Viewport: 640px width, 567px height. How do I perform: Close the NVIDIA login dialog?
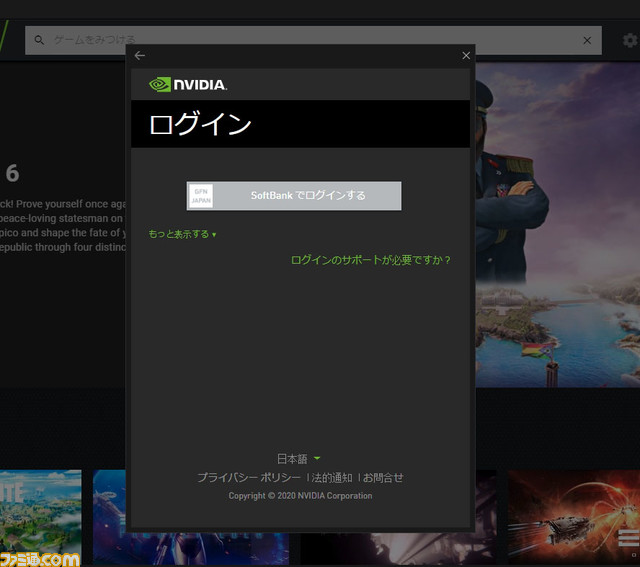[466, 56]
